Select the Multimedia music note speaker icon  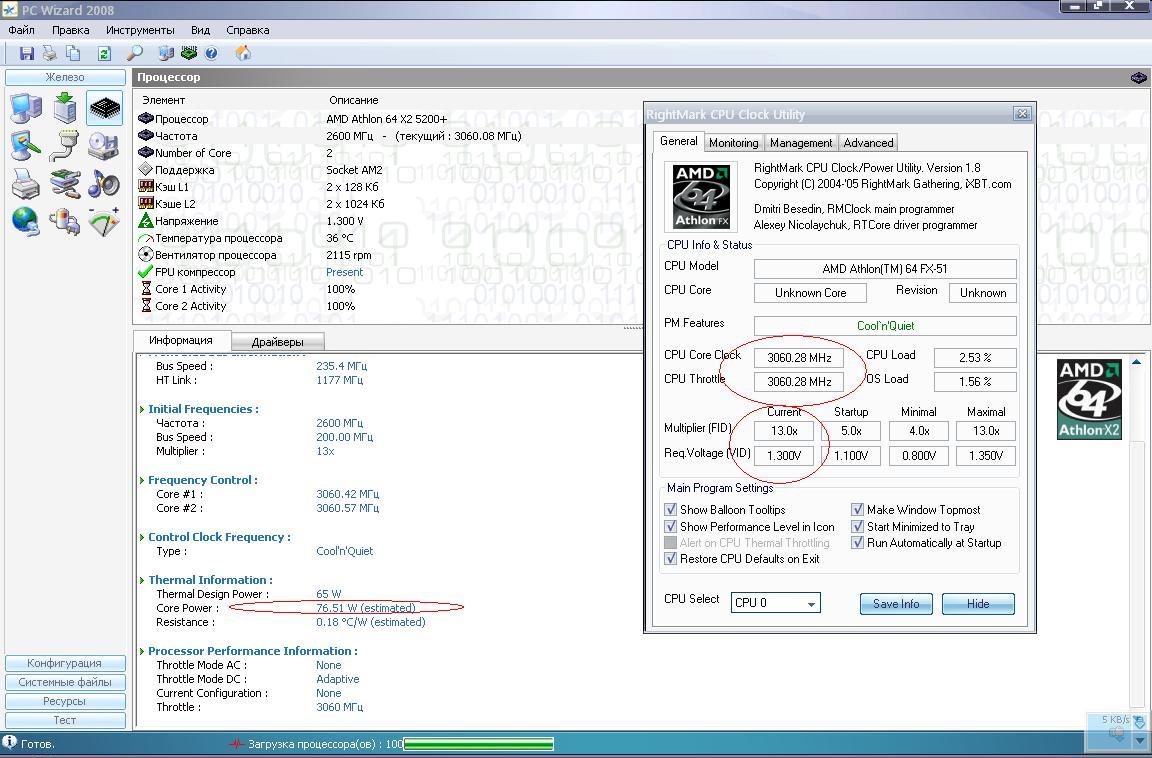pyautogui.click(x=104, y=184)
